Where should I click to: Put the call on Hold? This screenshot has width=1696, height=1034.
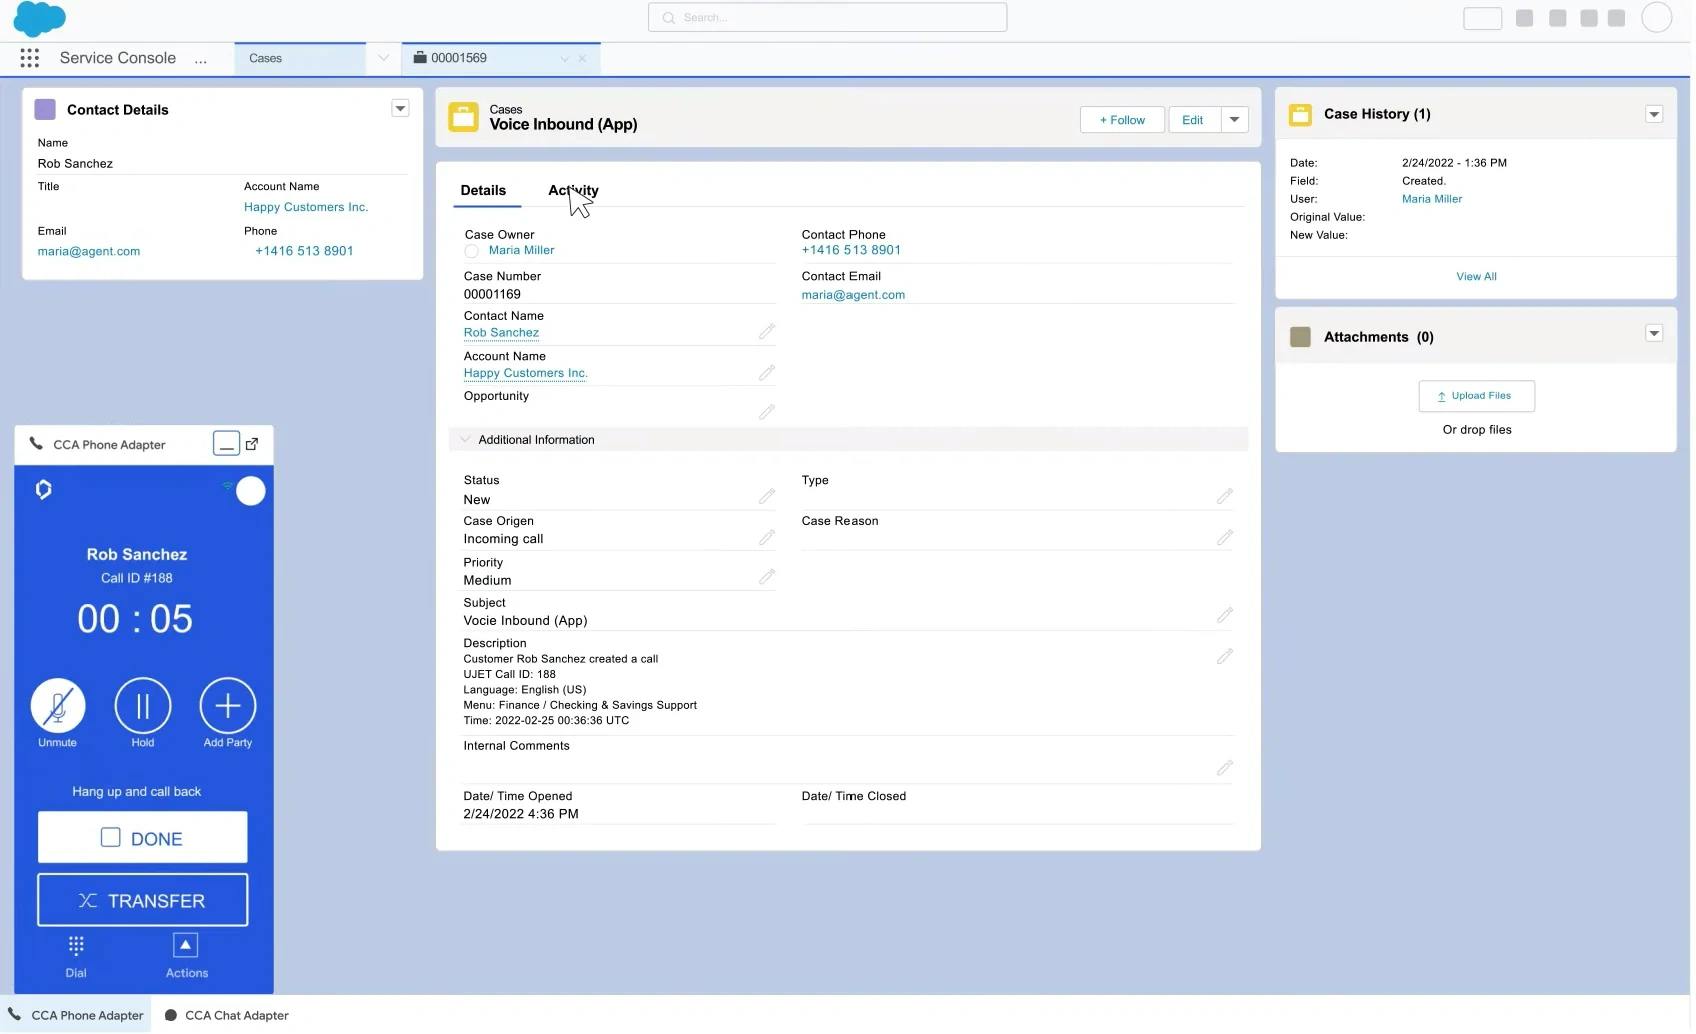click(142, 708)
